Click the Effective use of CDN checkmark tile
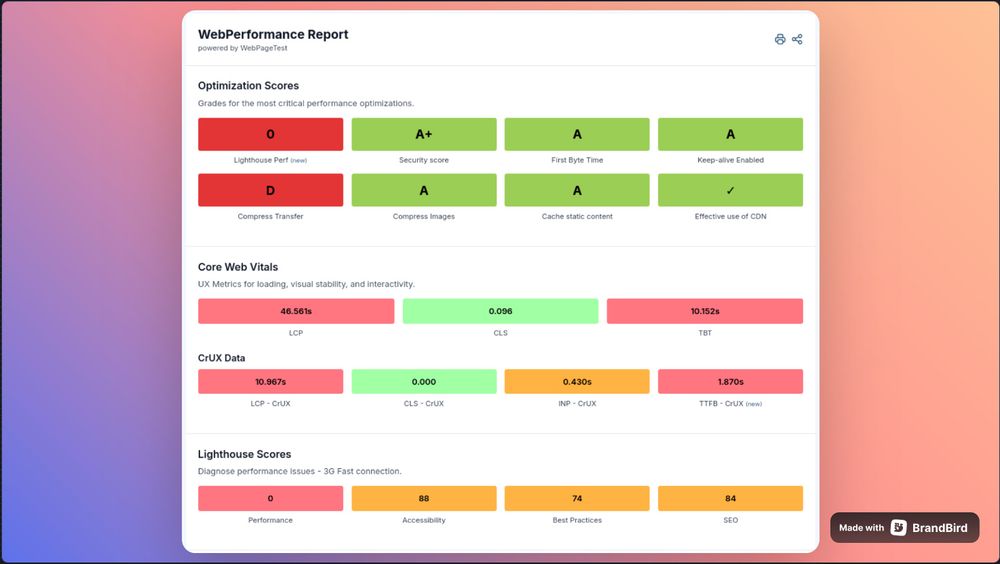Screen dimensions: 1000x564 [x=730, y=190]
